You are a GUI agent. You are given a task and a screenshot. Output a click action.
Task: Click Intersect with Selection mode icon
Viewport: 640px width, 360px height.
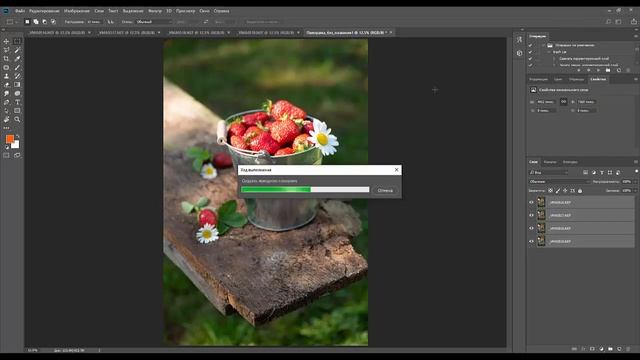53,22
